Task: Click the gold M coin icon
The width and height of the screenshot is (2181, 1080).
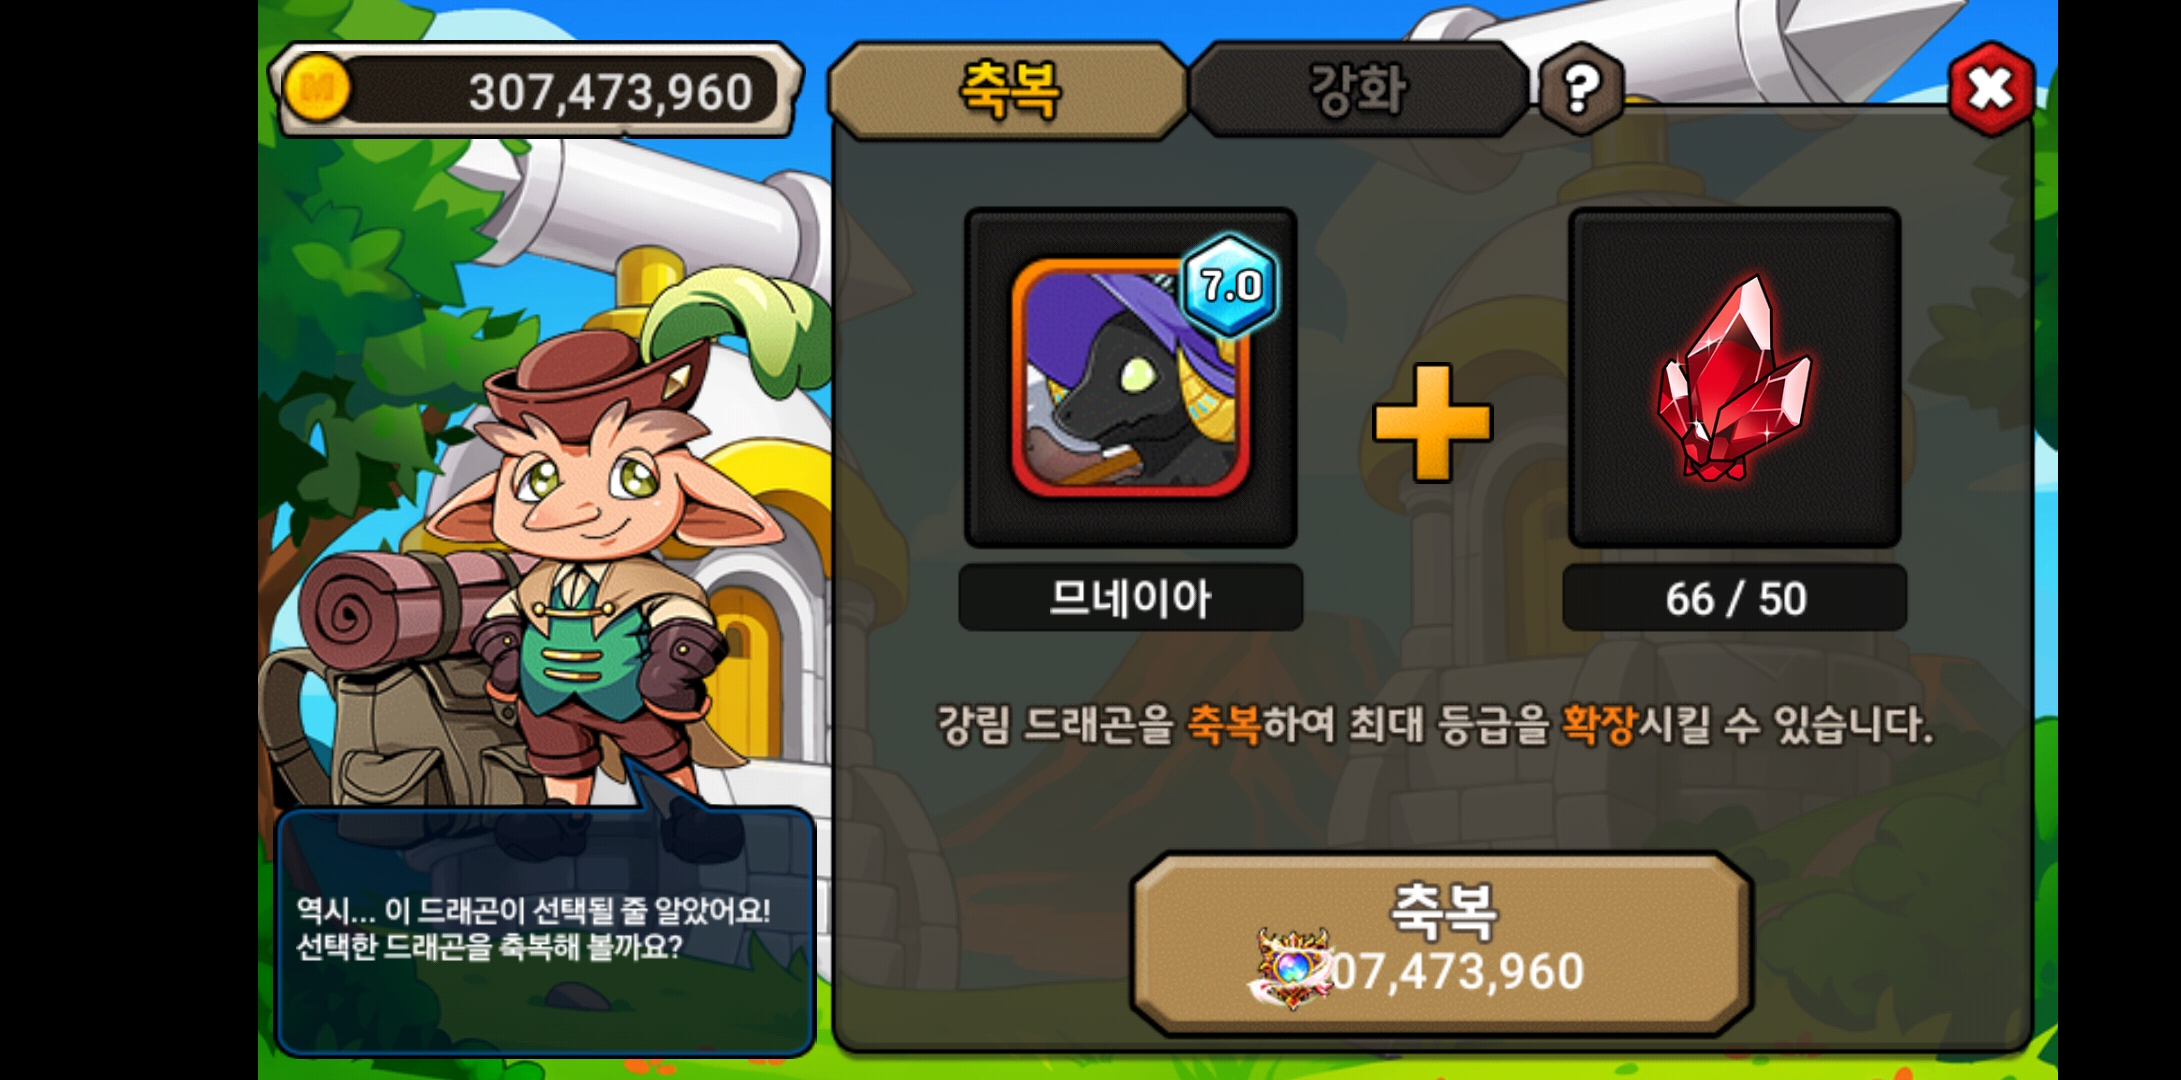Action: pyautogui.click(x=317, y=90)
